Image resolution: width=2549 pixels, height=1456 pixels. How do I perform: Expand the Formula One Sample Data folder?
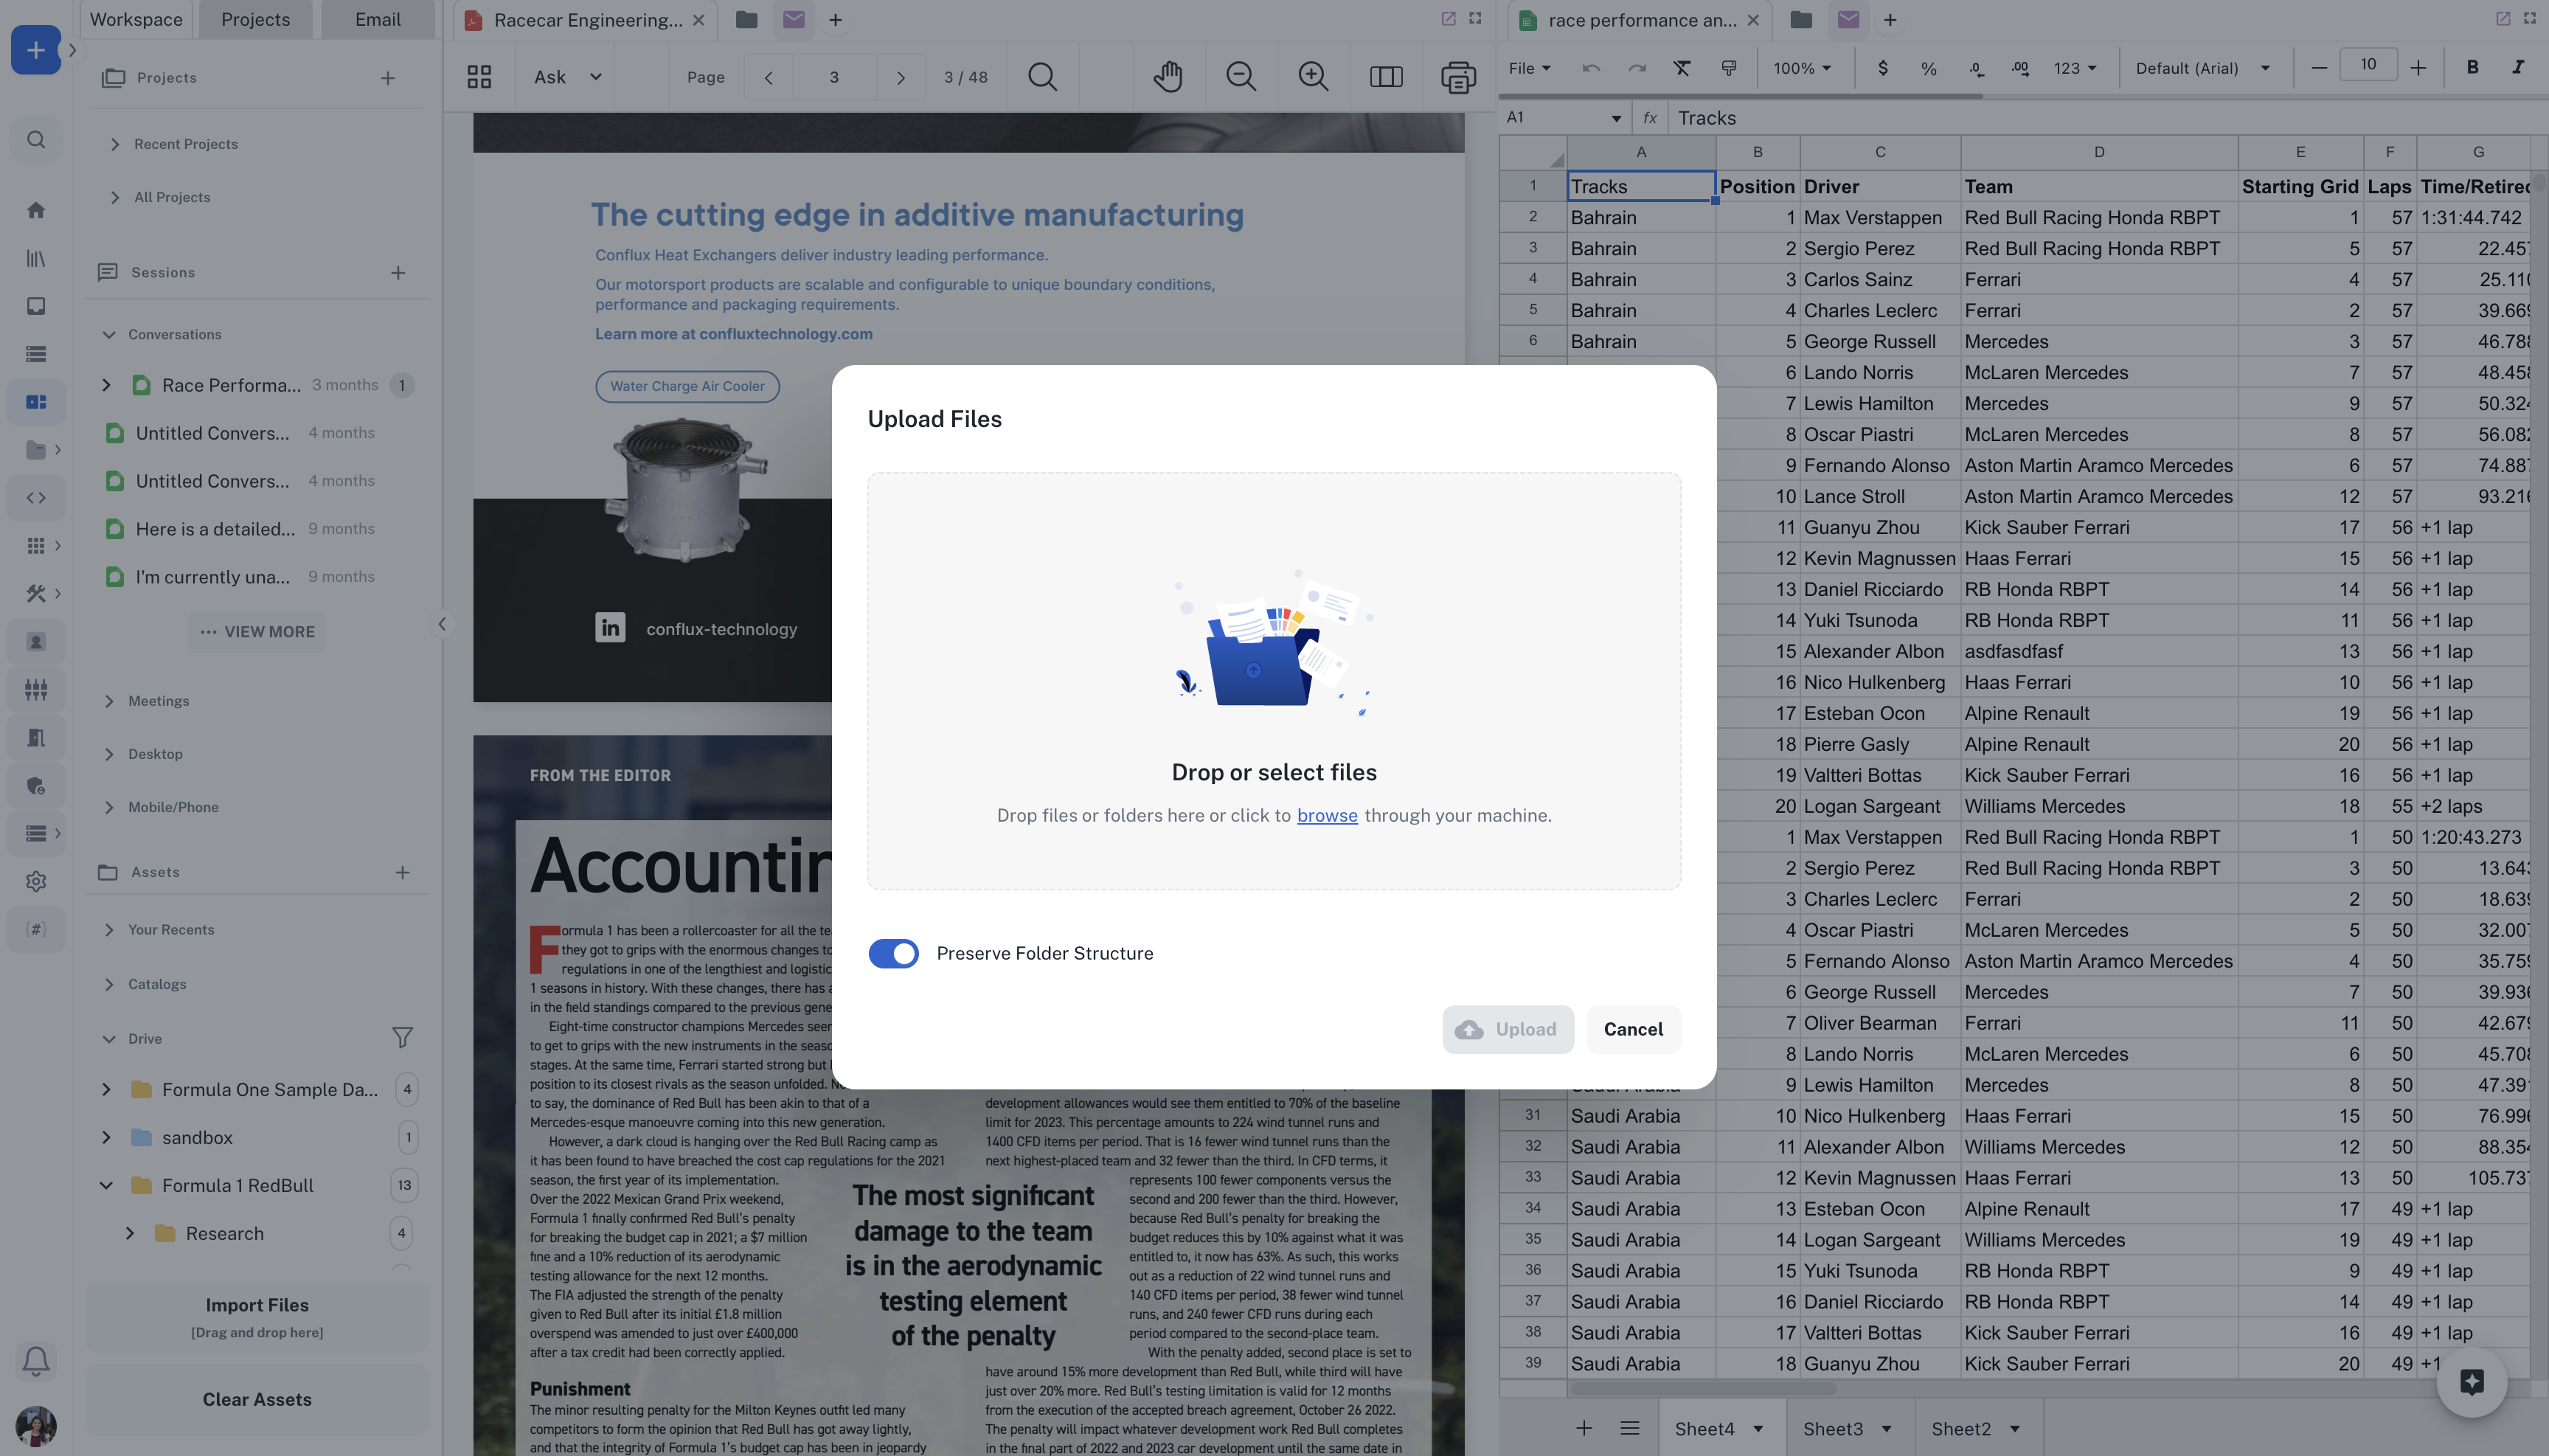coord(106,1089)
